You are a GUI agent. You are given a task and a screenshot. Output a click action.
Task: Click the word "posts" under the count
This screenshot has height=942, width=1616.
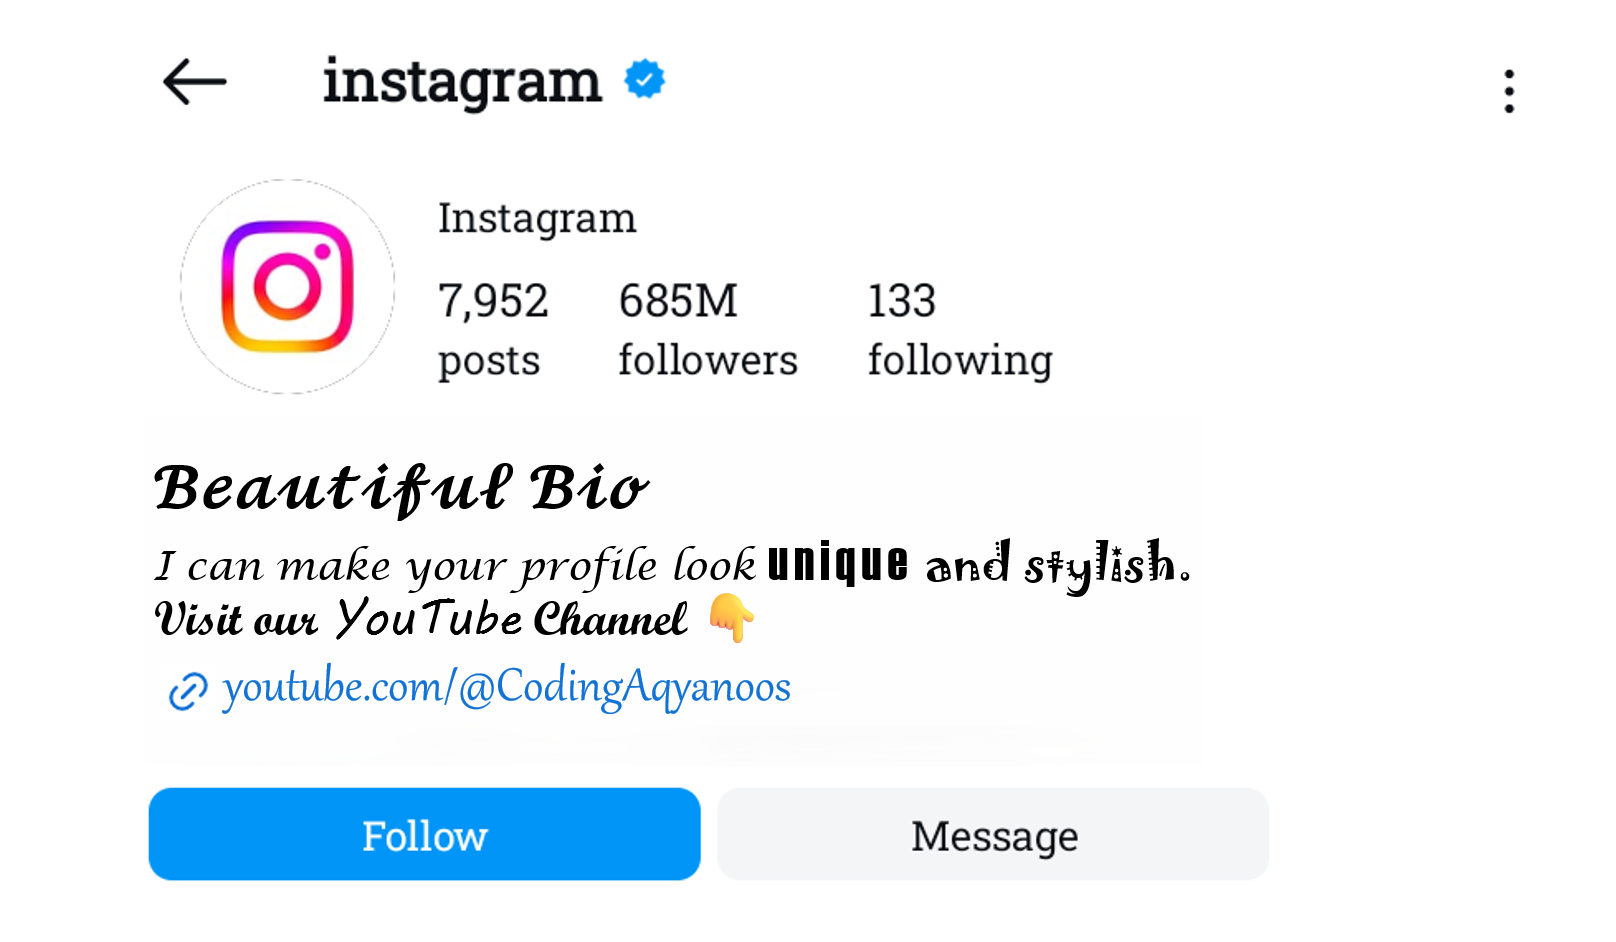tap(489, 361)
